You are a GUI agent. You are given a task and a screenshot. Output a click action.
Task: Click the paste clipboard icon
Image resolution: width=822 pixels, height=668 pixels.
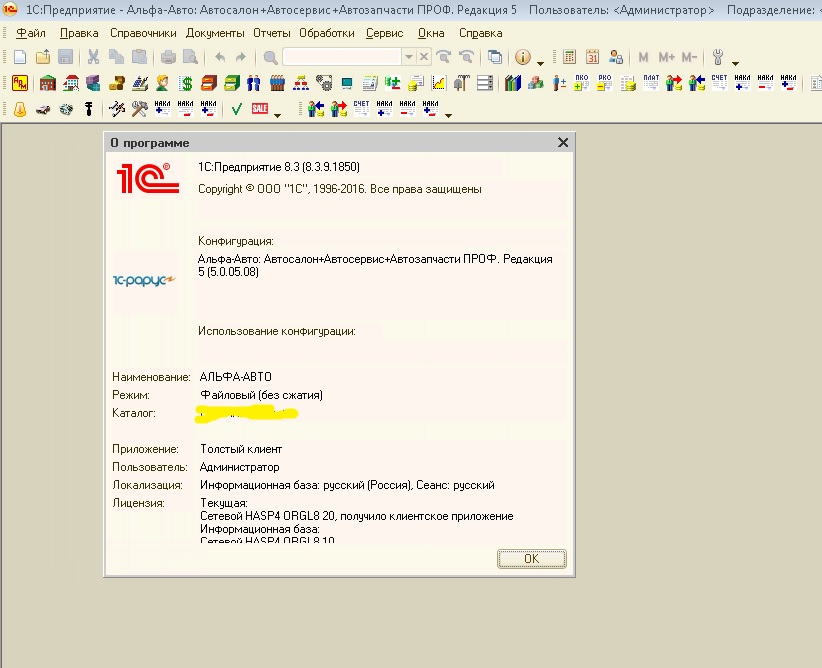coord(139,57)
